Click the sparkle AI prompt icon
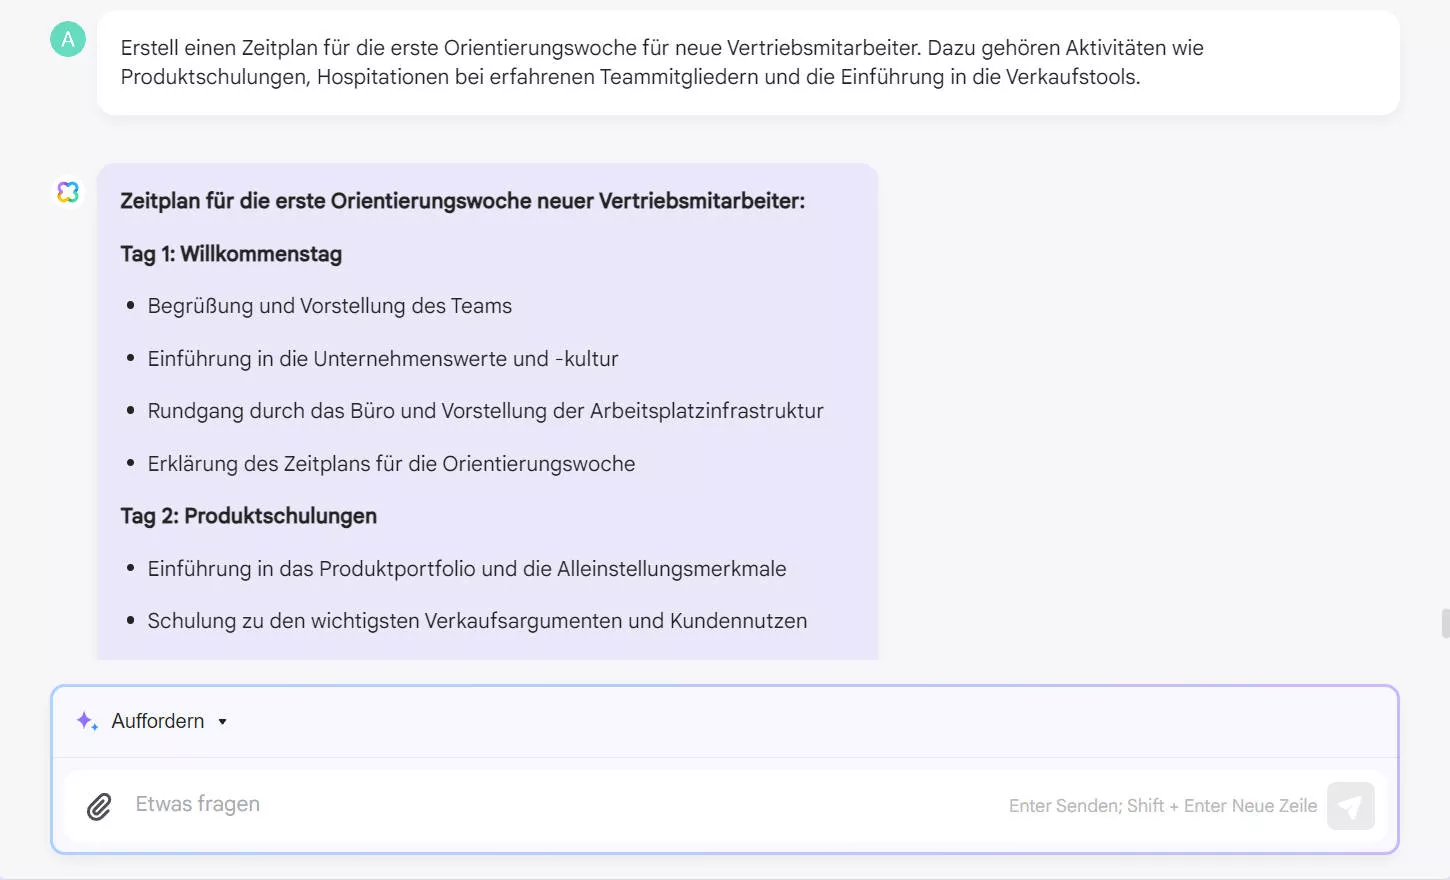This screenshot has width=1450, height=880. pos(86,720)
